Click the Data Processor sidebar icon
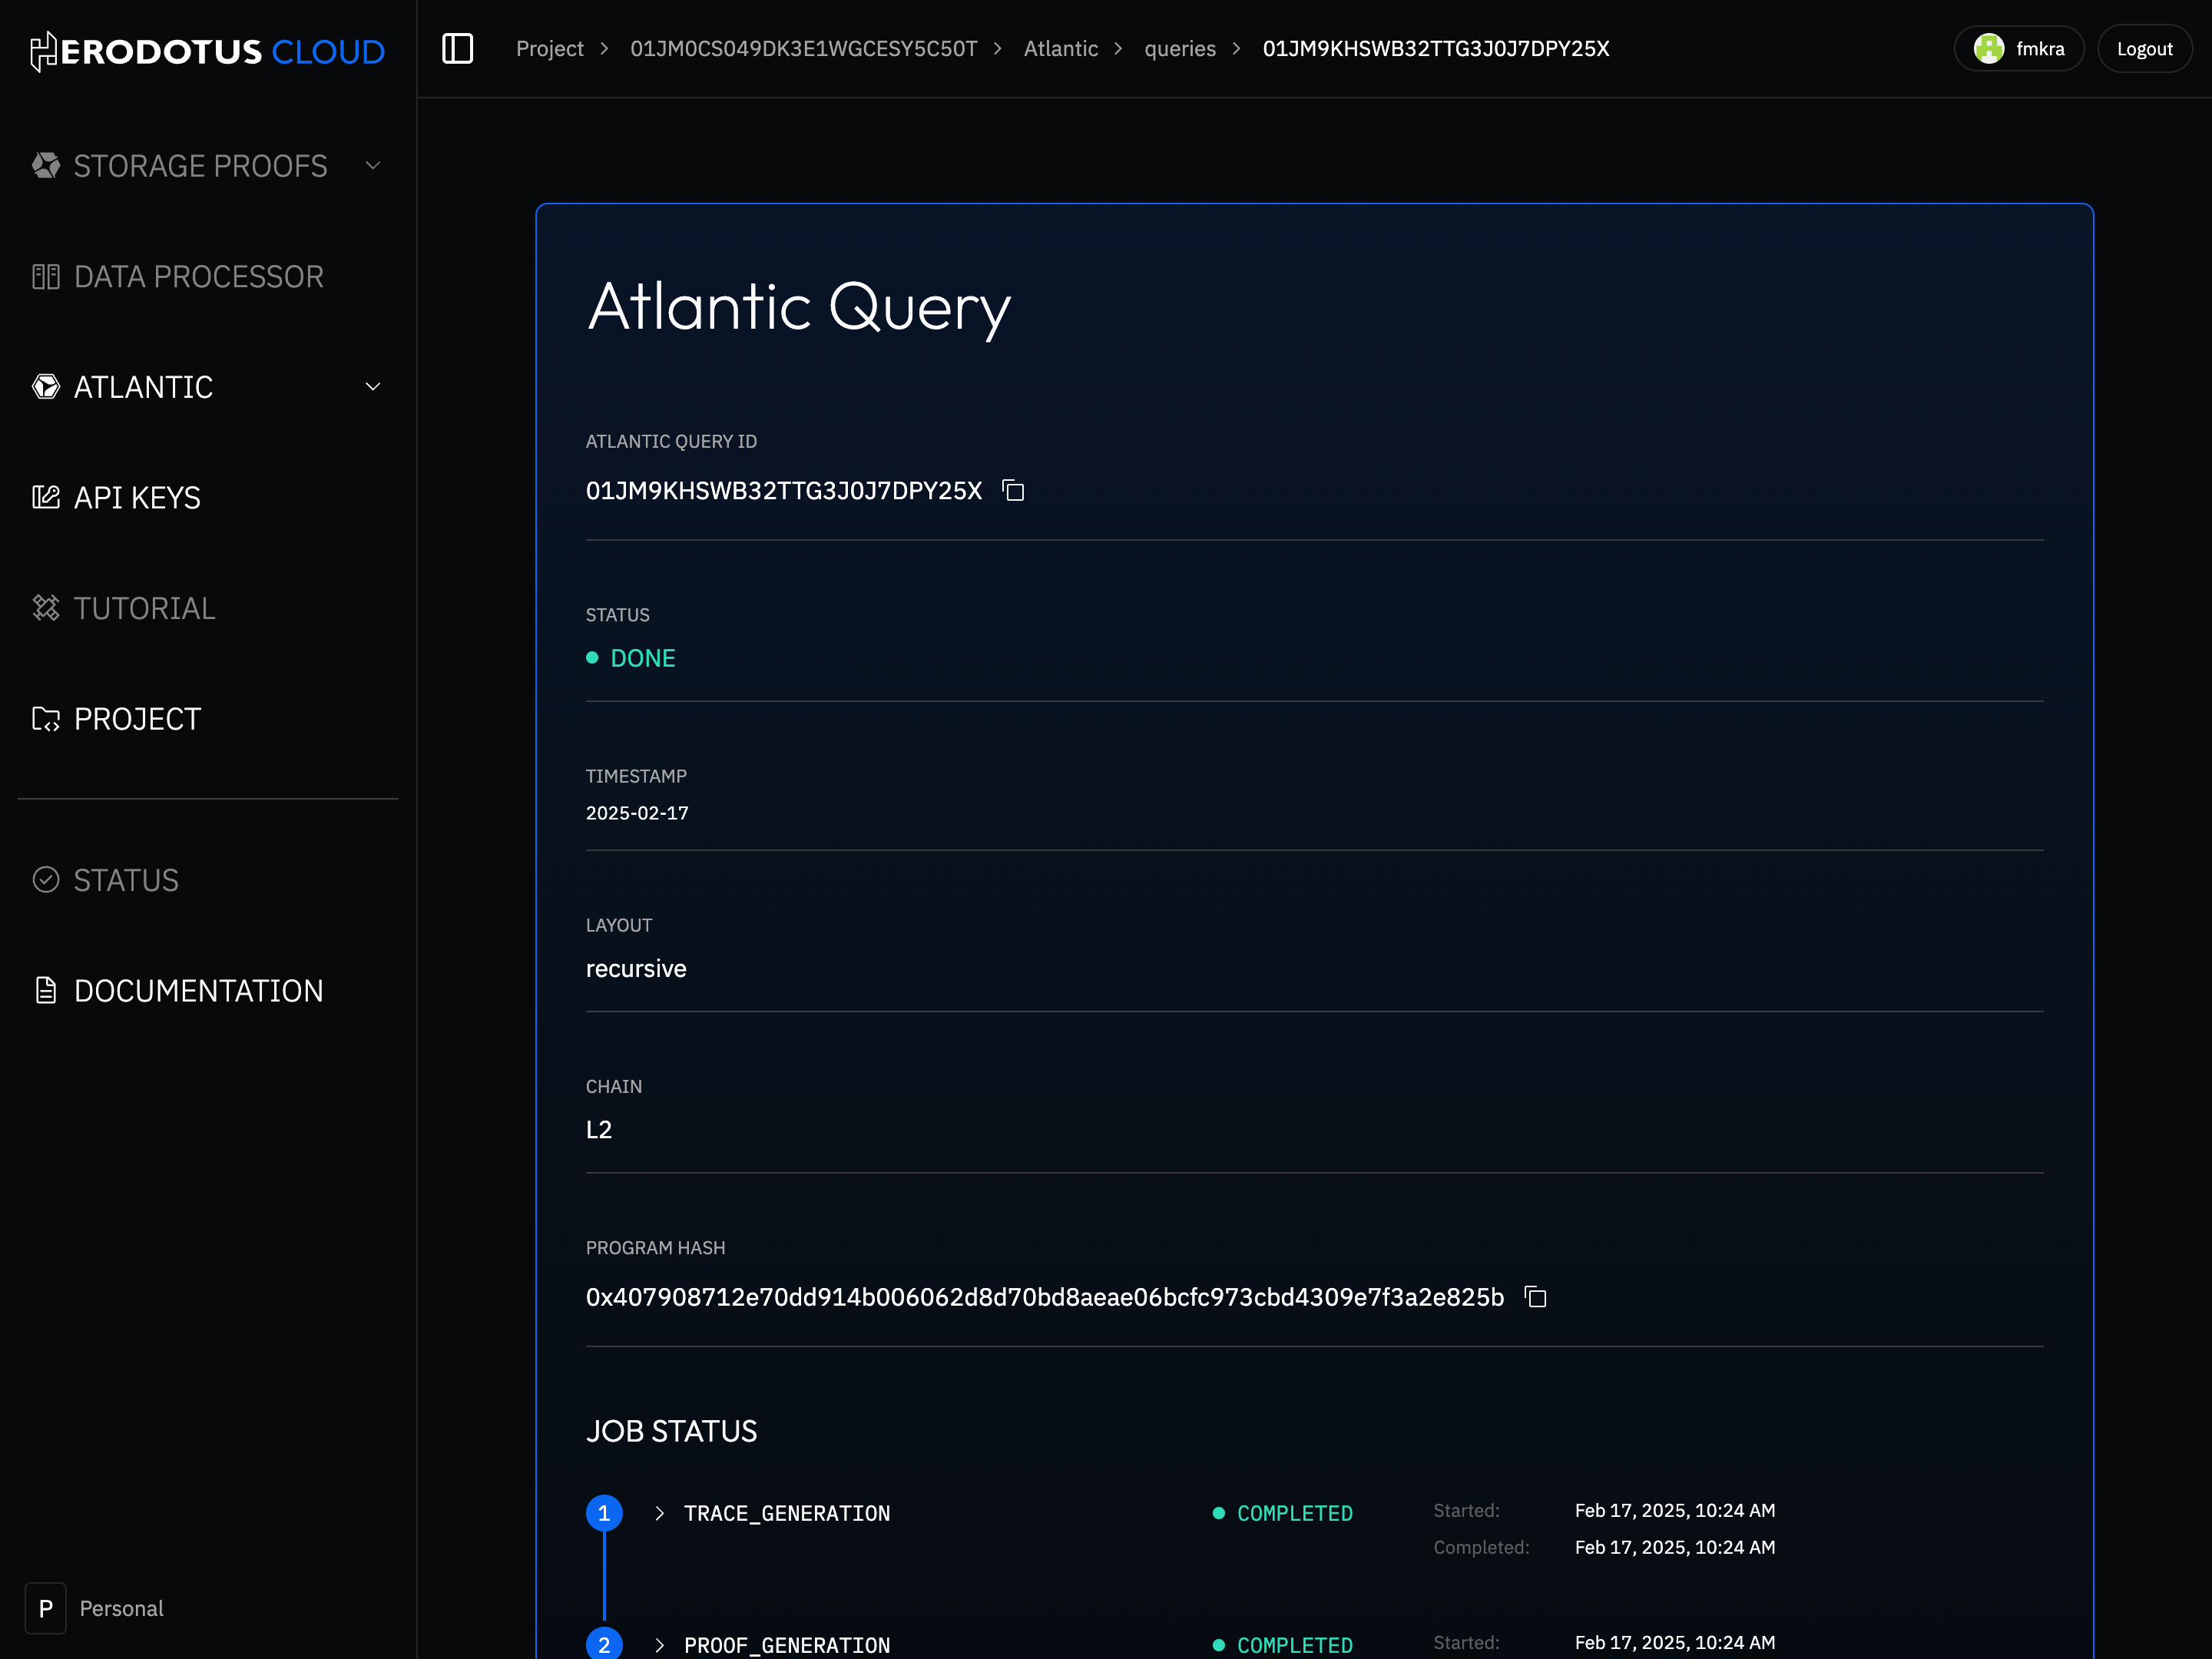This screenshot has height=1659, width=2212. tap(46, 276)
